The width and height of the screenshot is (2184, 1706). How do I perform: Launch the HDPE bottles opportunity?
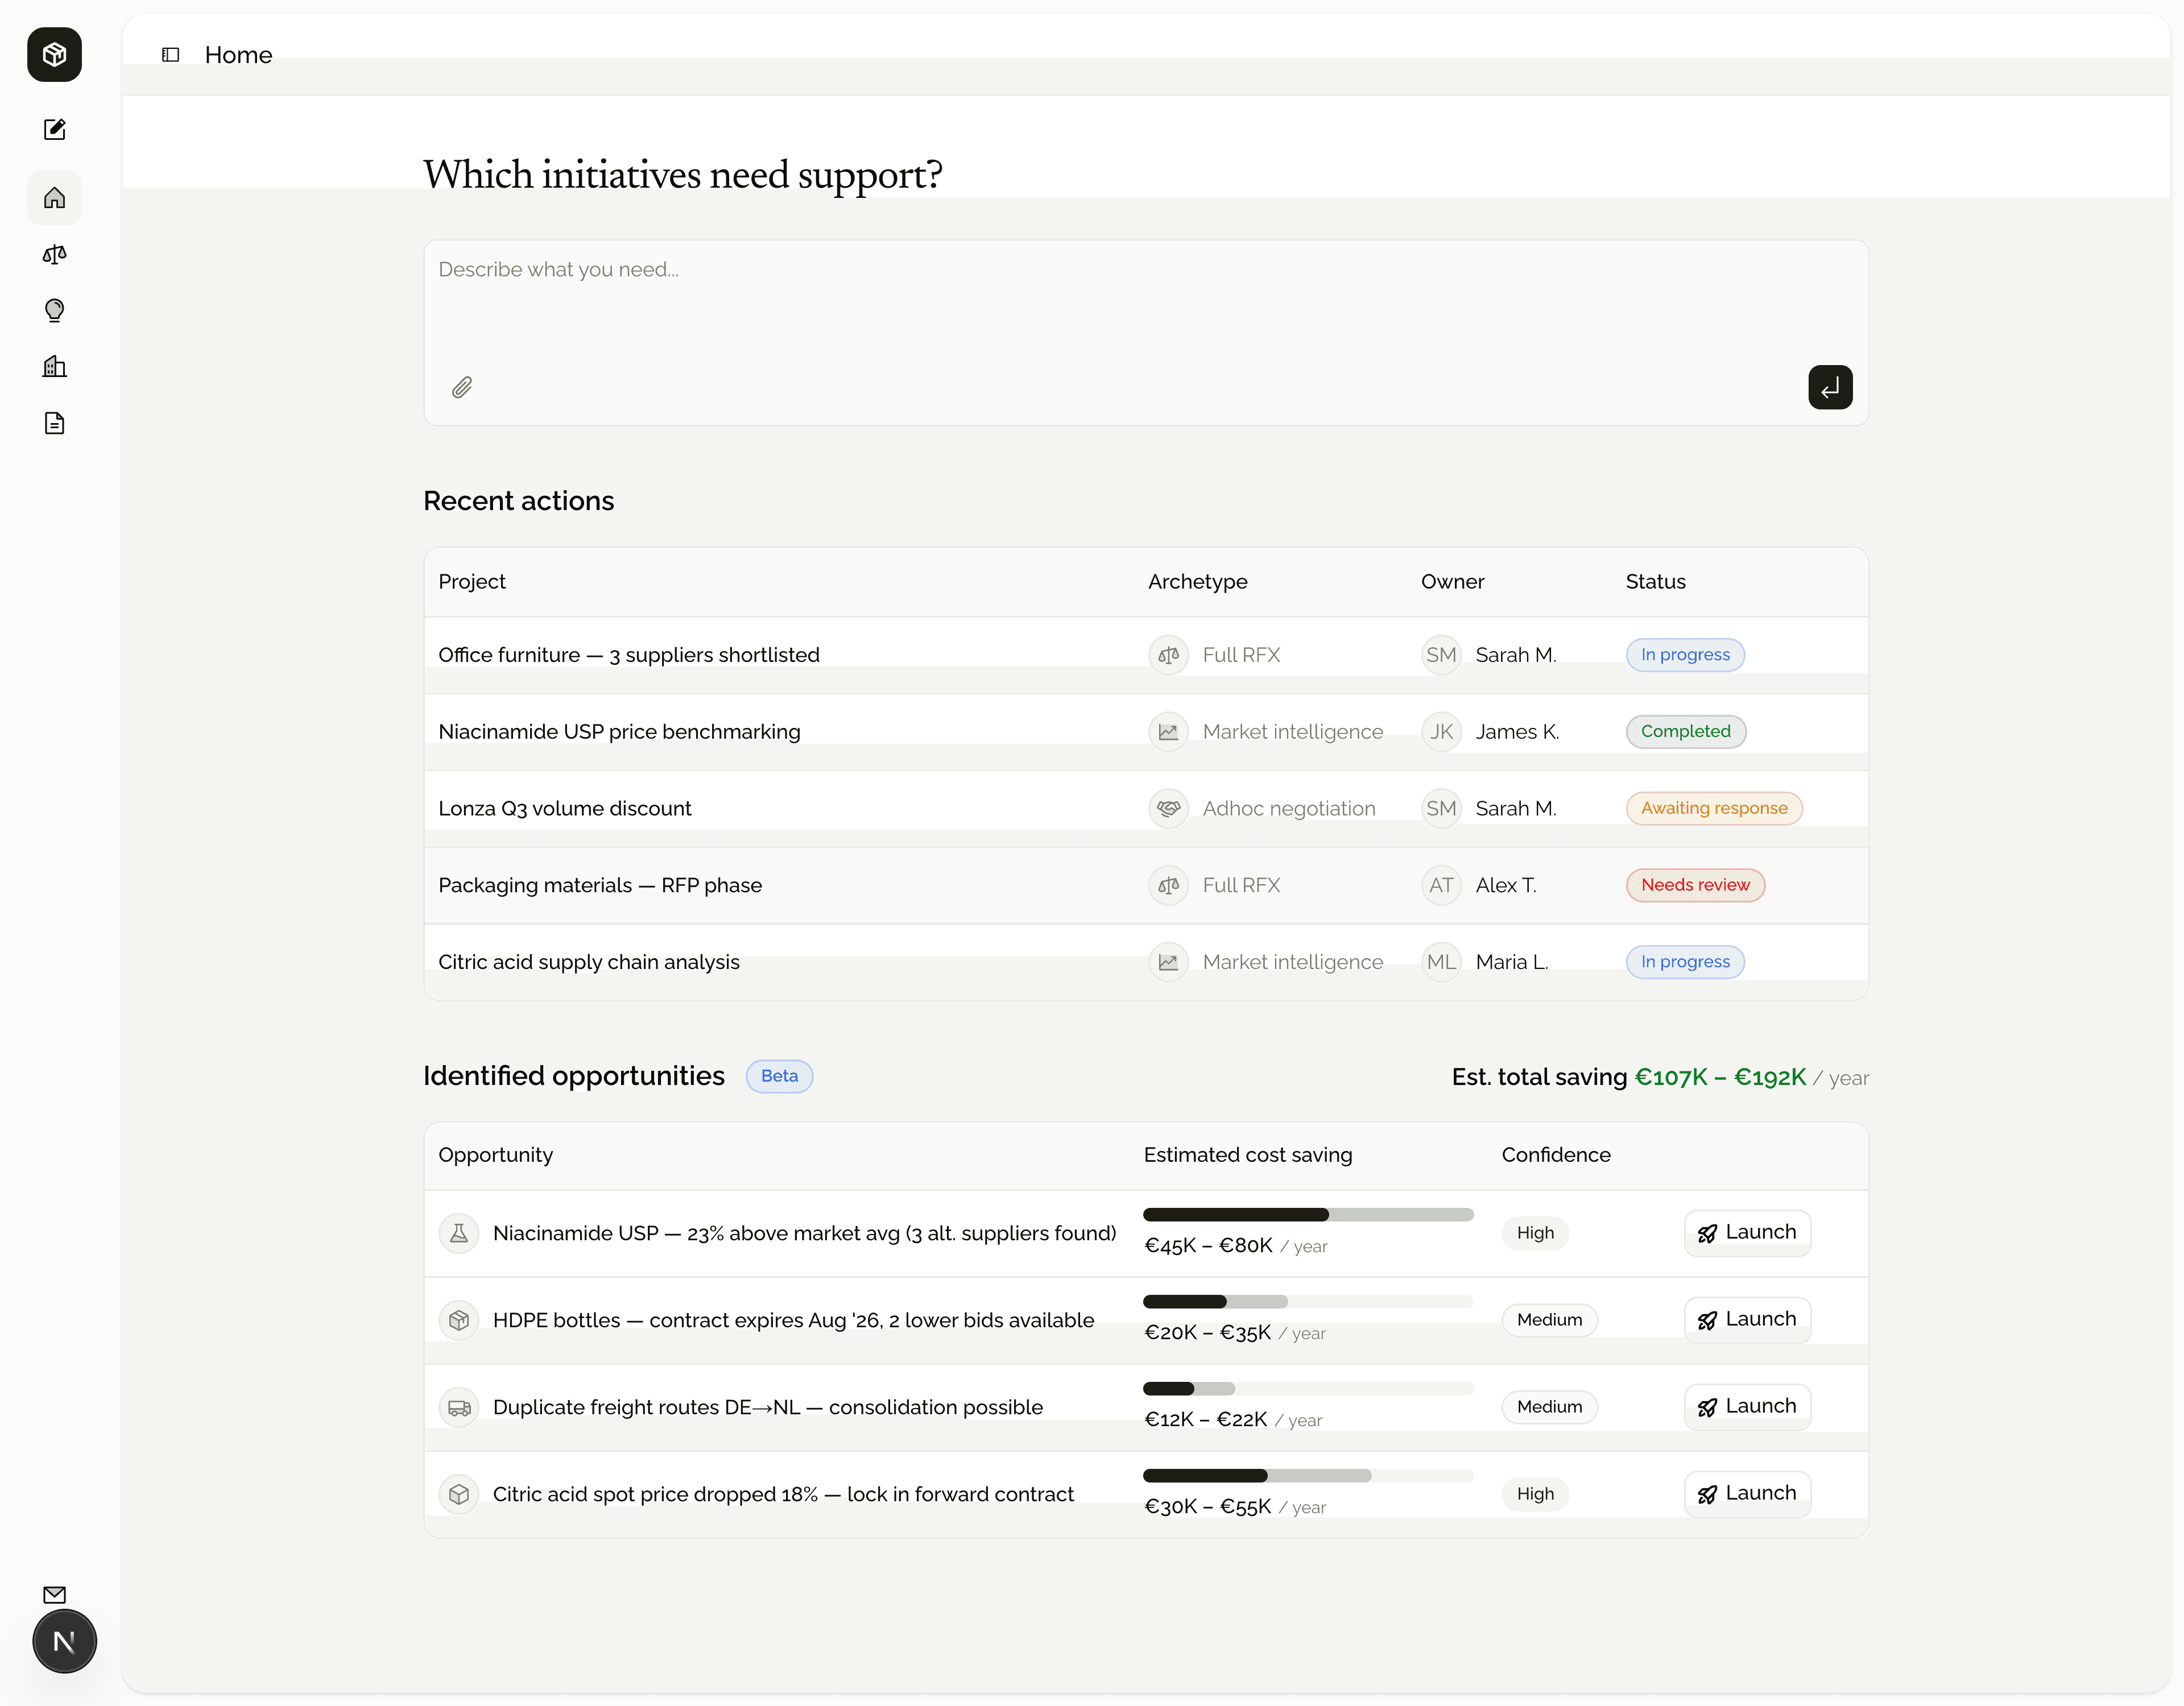(x=1747, y=1320)
